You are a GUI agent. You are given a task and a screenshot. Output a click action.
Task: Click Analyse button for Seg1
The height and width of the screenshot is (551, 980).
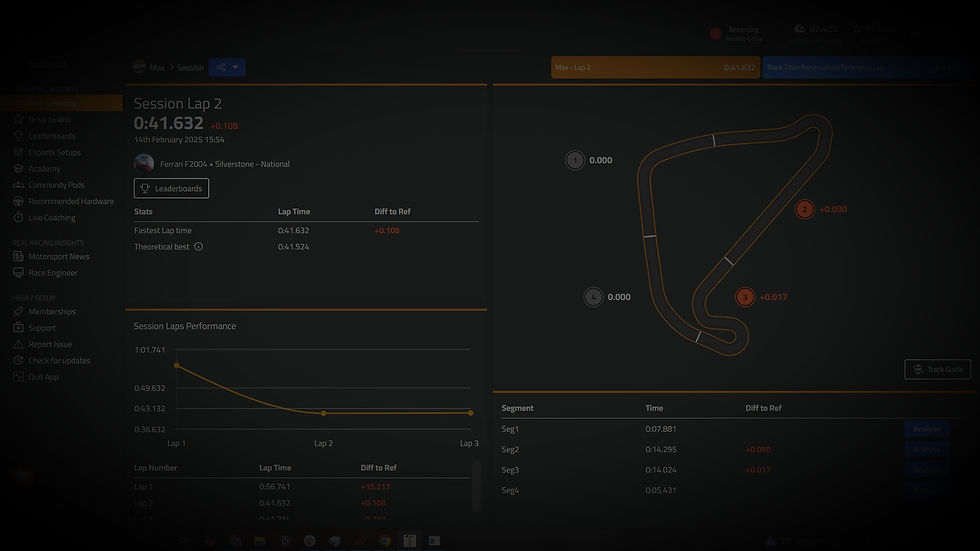coord(926,429)
